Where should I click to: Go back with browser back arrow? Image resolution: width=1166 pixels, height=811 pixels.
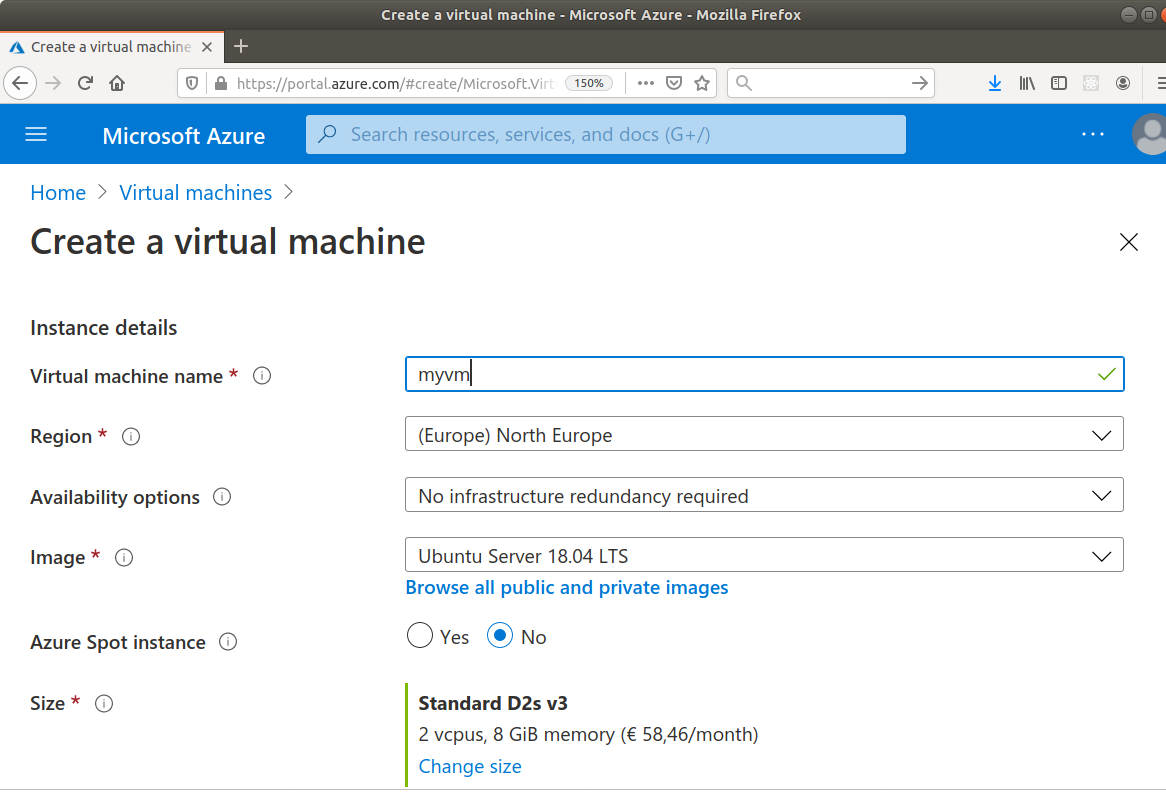[20, 83]
